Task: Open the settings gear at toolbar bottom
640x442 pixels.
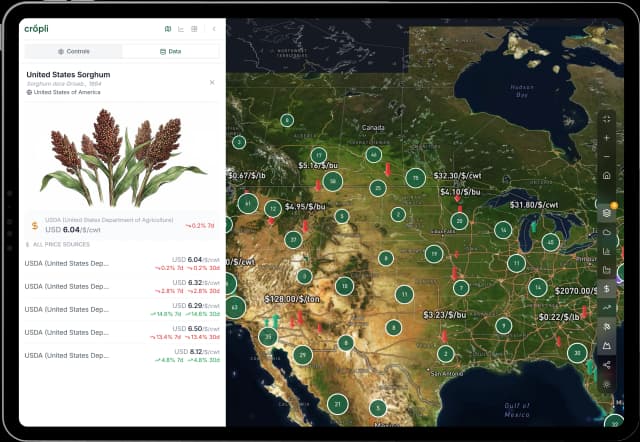Action: point(607,384)
